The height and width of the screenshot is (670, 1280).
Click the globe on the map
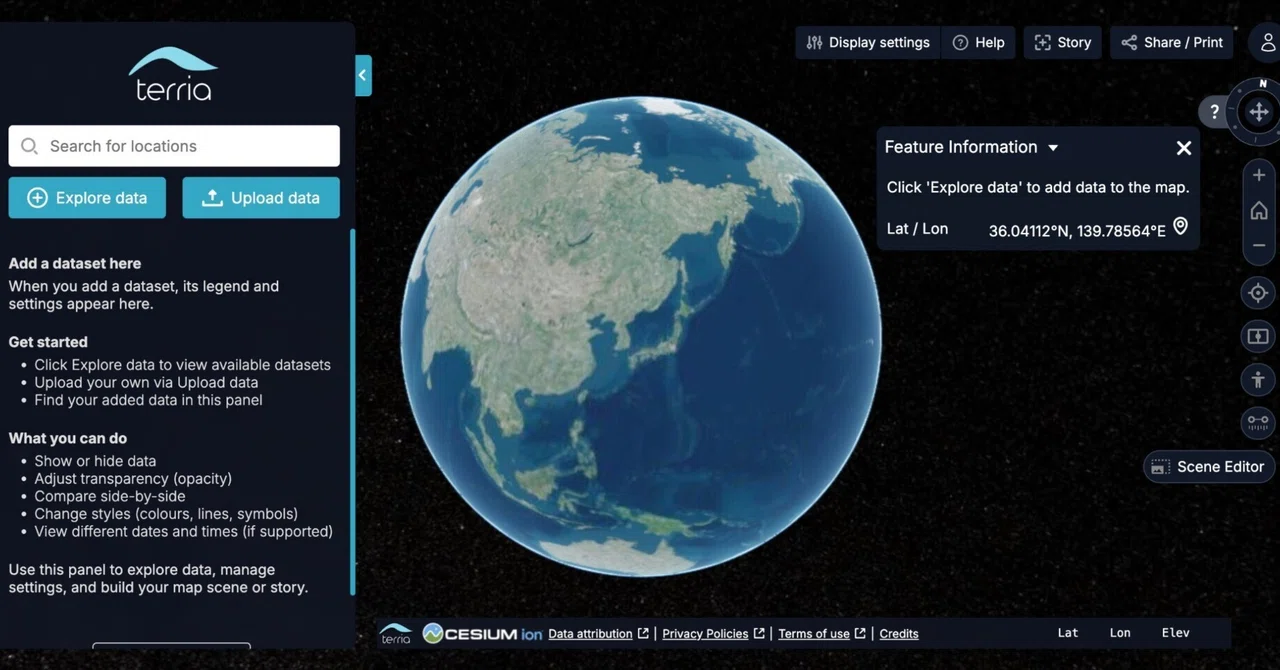coord(640,337)
